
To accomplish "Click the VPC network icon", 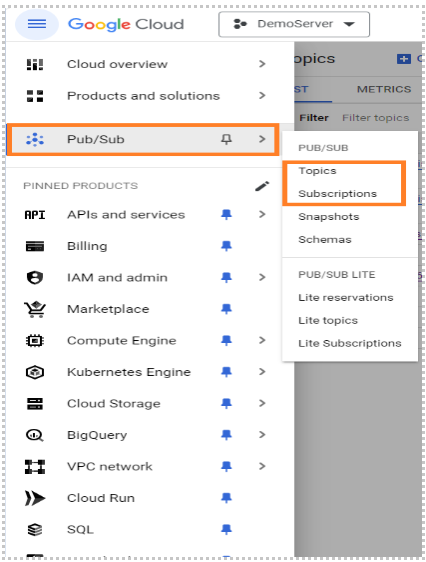I will coord(35,467).
